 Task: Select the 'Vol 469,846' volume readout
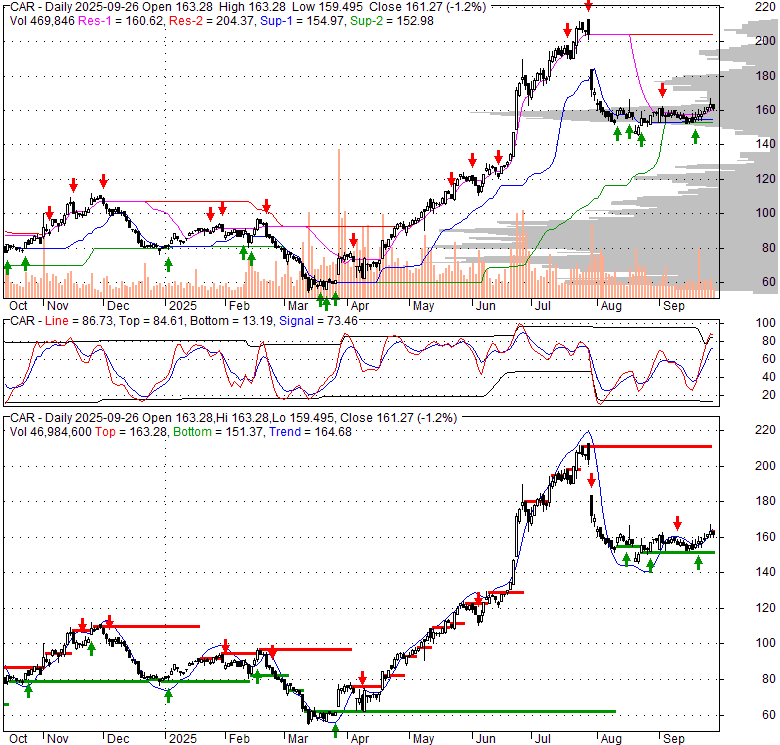[42, 21]
